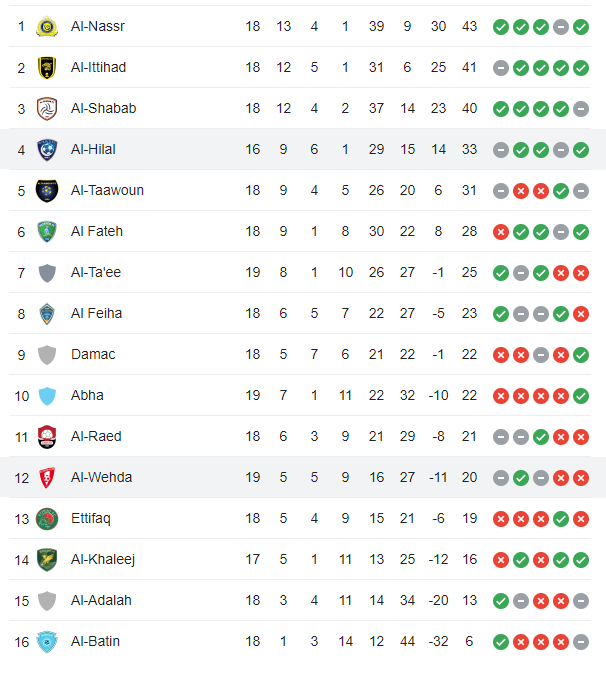This screenshot has width=606, height=676.
Task: Click the Al-Nassr club crest icon
Action: pyautogui.click(x=47, y=26)
